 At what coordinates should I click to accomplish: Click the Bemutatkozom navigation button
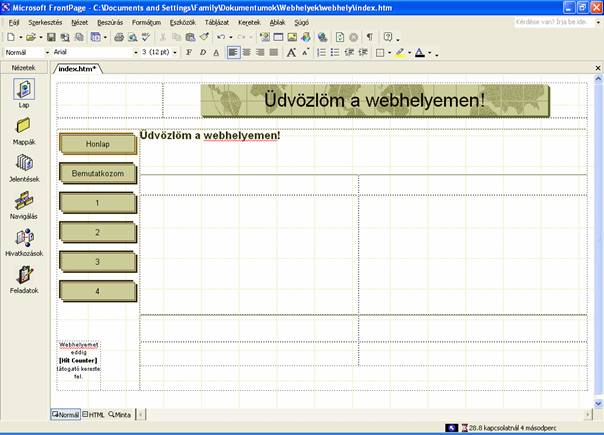97,173
